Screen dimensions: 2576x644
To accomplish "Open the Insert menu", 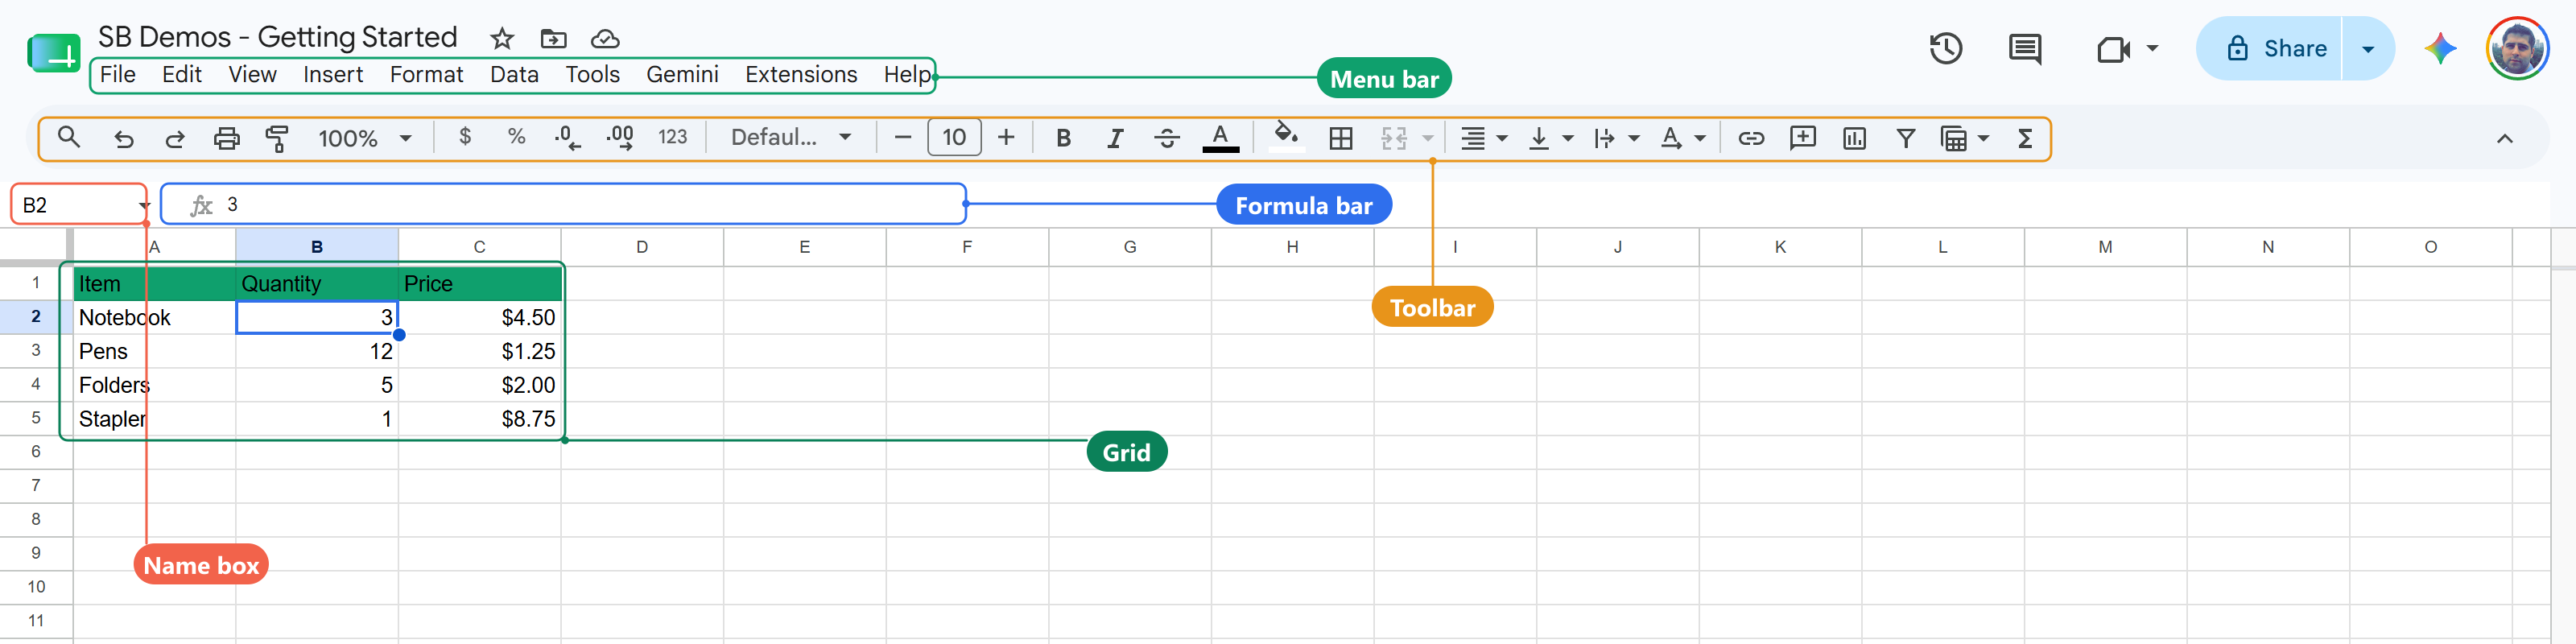I will click(333, 74).
